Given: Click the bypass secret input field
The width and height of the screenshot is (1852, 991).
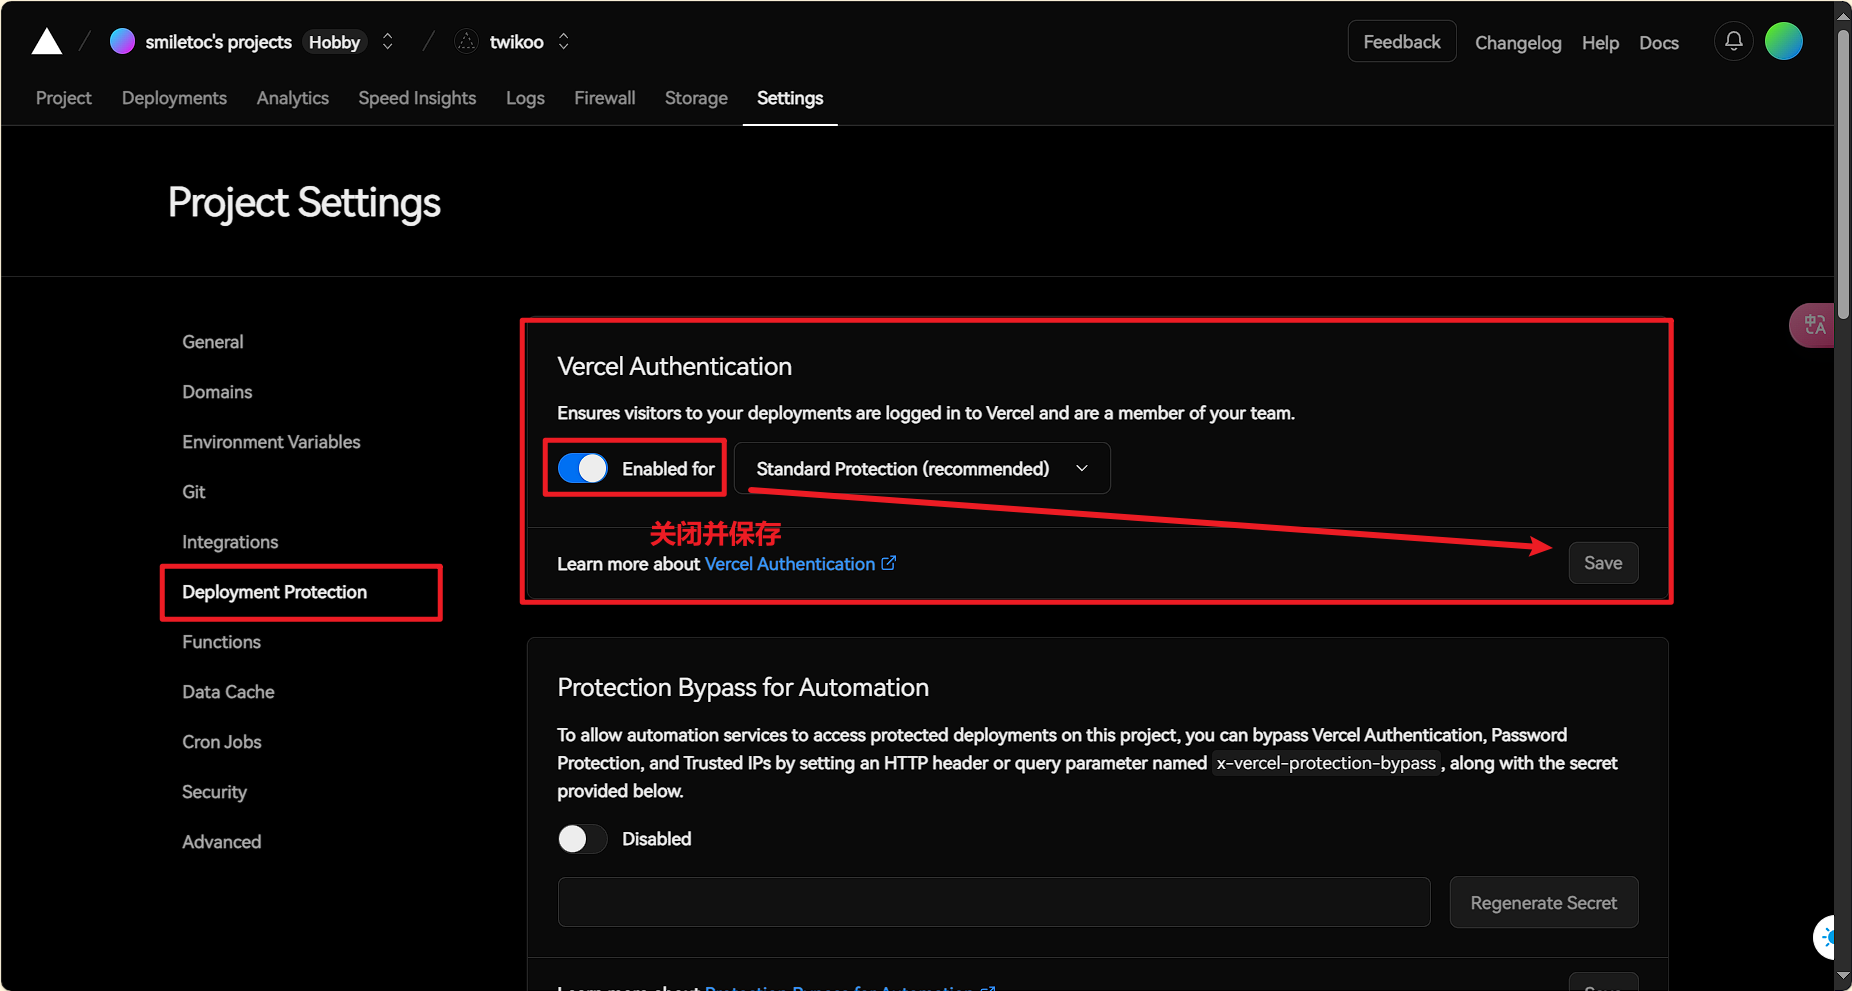Looking at the screenshot, I should 994,902.
